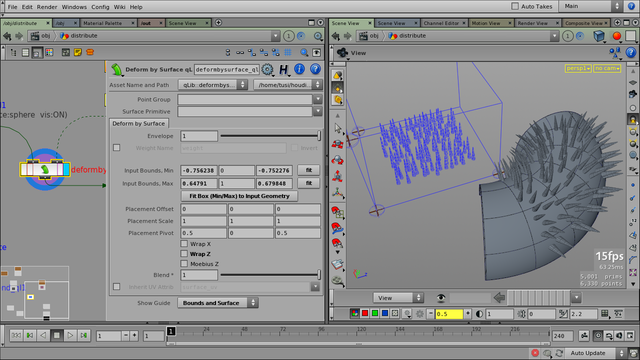
Task: Jump to first frame in playbar
Action: click(16, 336)
